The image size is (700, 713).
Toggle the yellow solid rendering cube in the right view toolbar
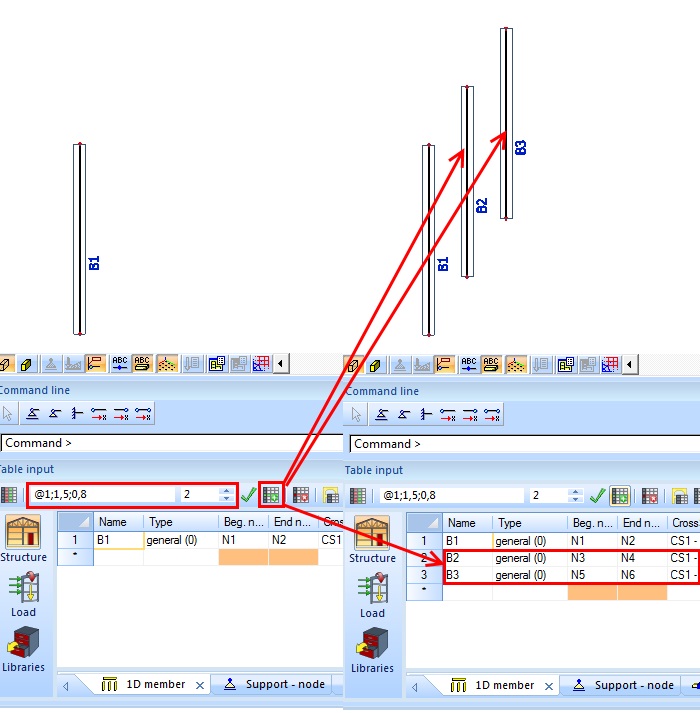point(372,364)
